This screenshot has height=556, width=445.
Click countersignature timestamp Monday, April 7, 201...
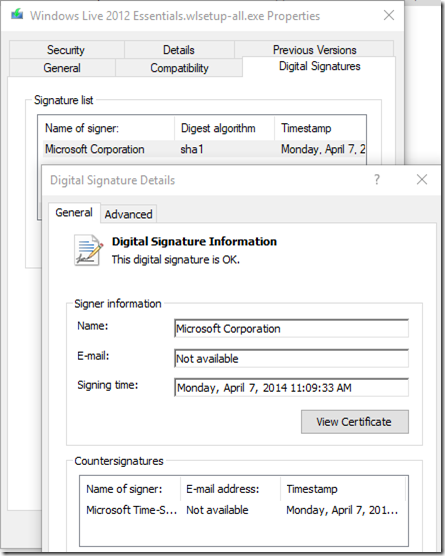tap(342, 510)
